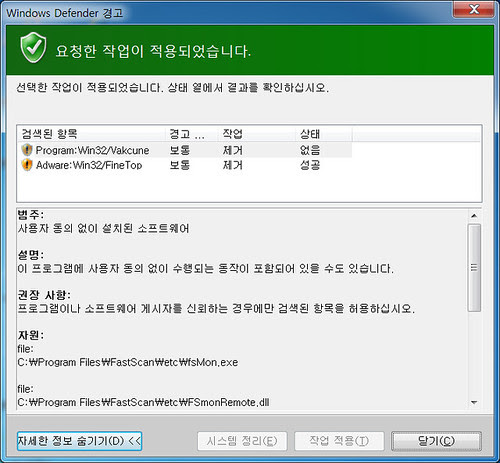Click the 작업 적용(T) button
Viewport: 500px width, 463px height.
339,441
